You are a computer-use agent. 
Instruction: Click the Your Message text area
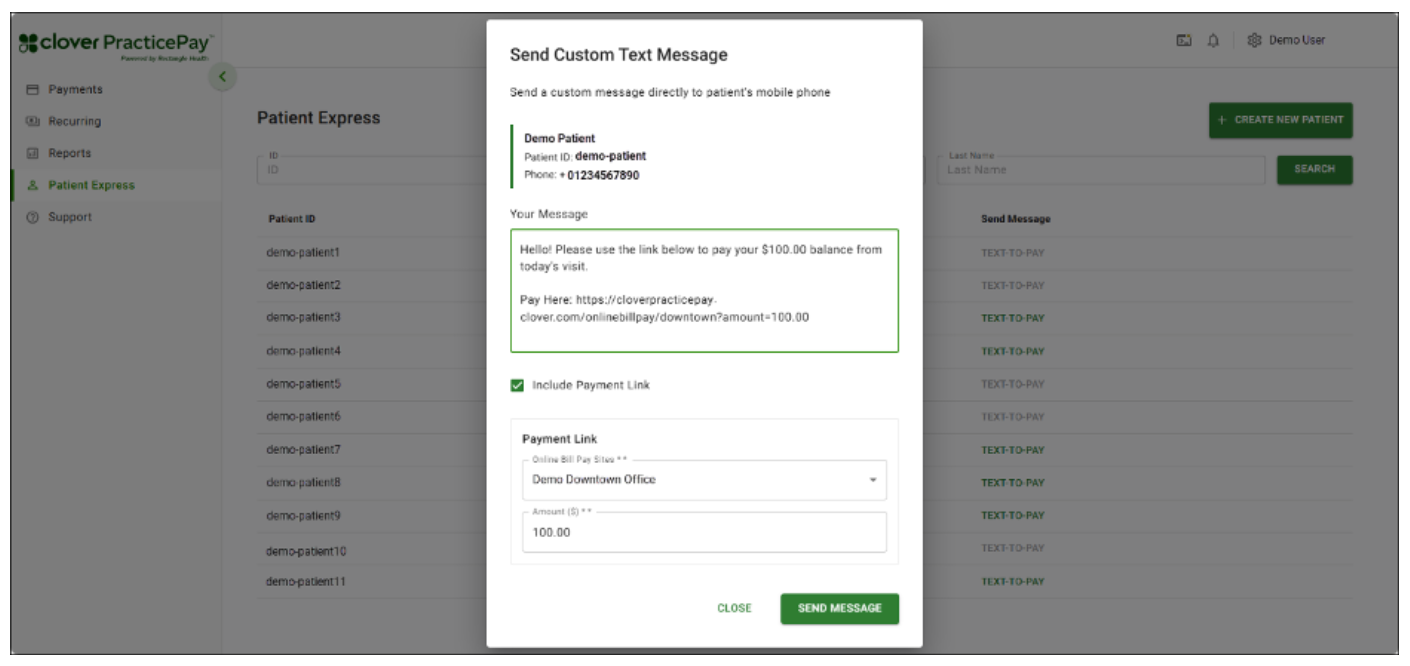click(700, 290)
